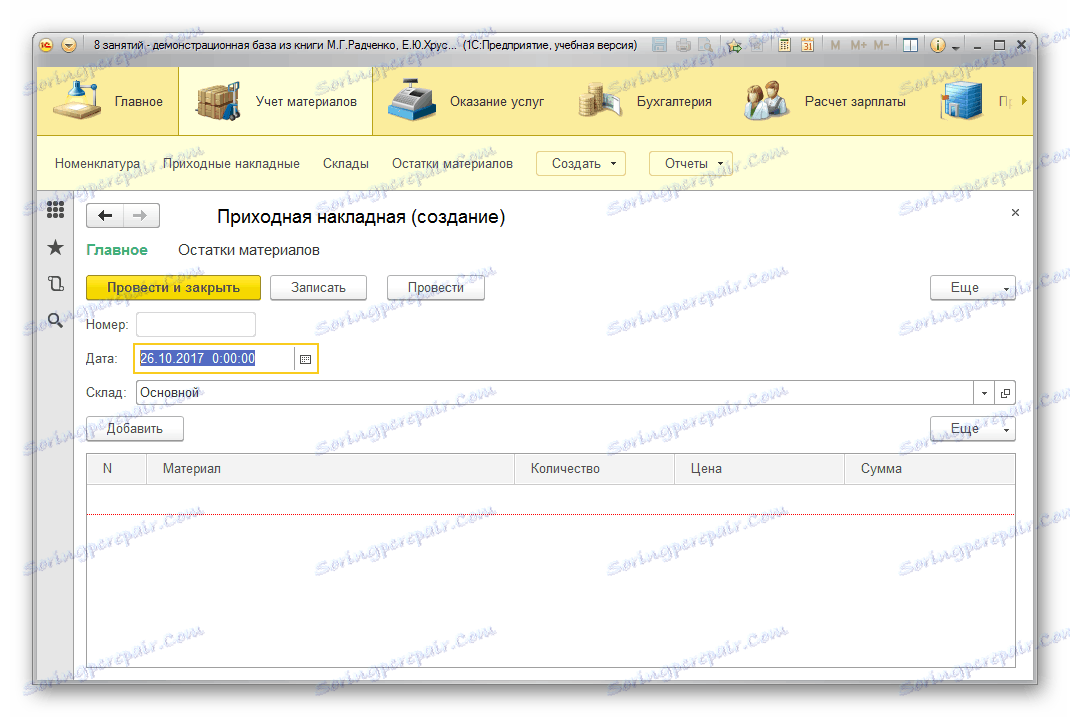Open upper Еще menu near Провести
Image resolution: width=1070 pixels, height=717 pixels.
(x=972, y=288)
